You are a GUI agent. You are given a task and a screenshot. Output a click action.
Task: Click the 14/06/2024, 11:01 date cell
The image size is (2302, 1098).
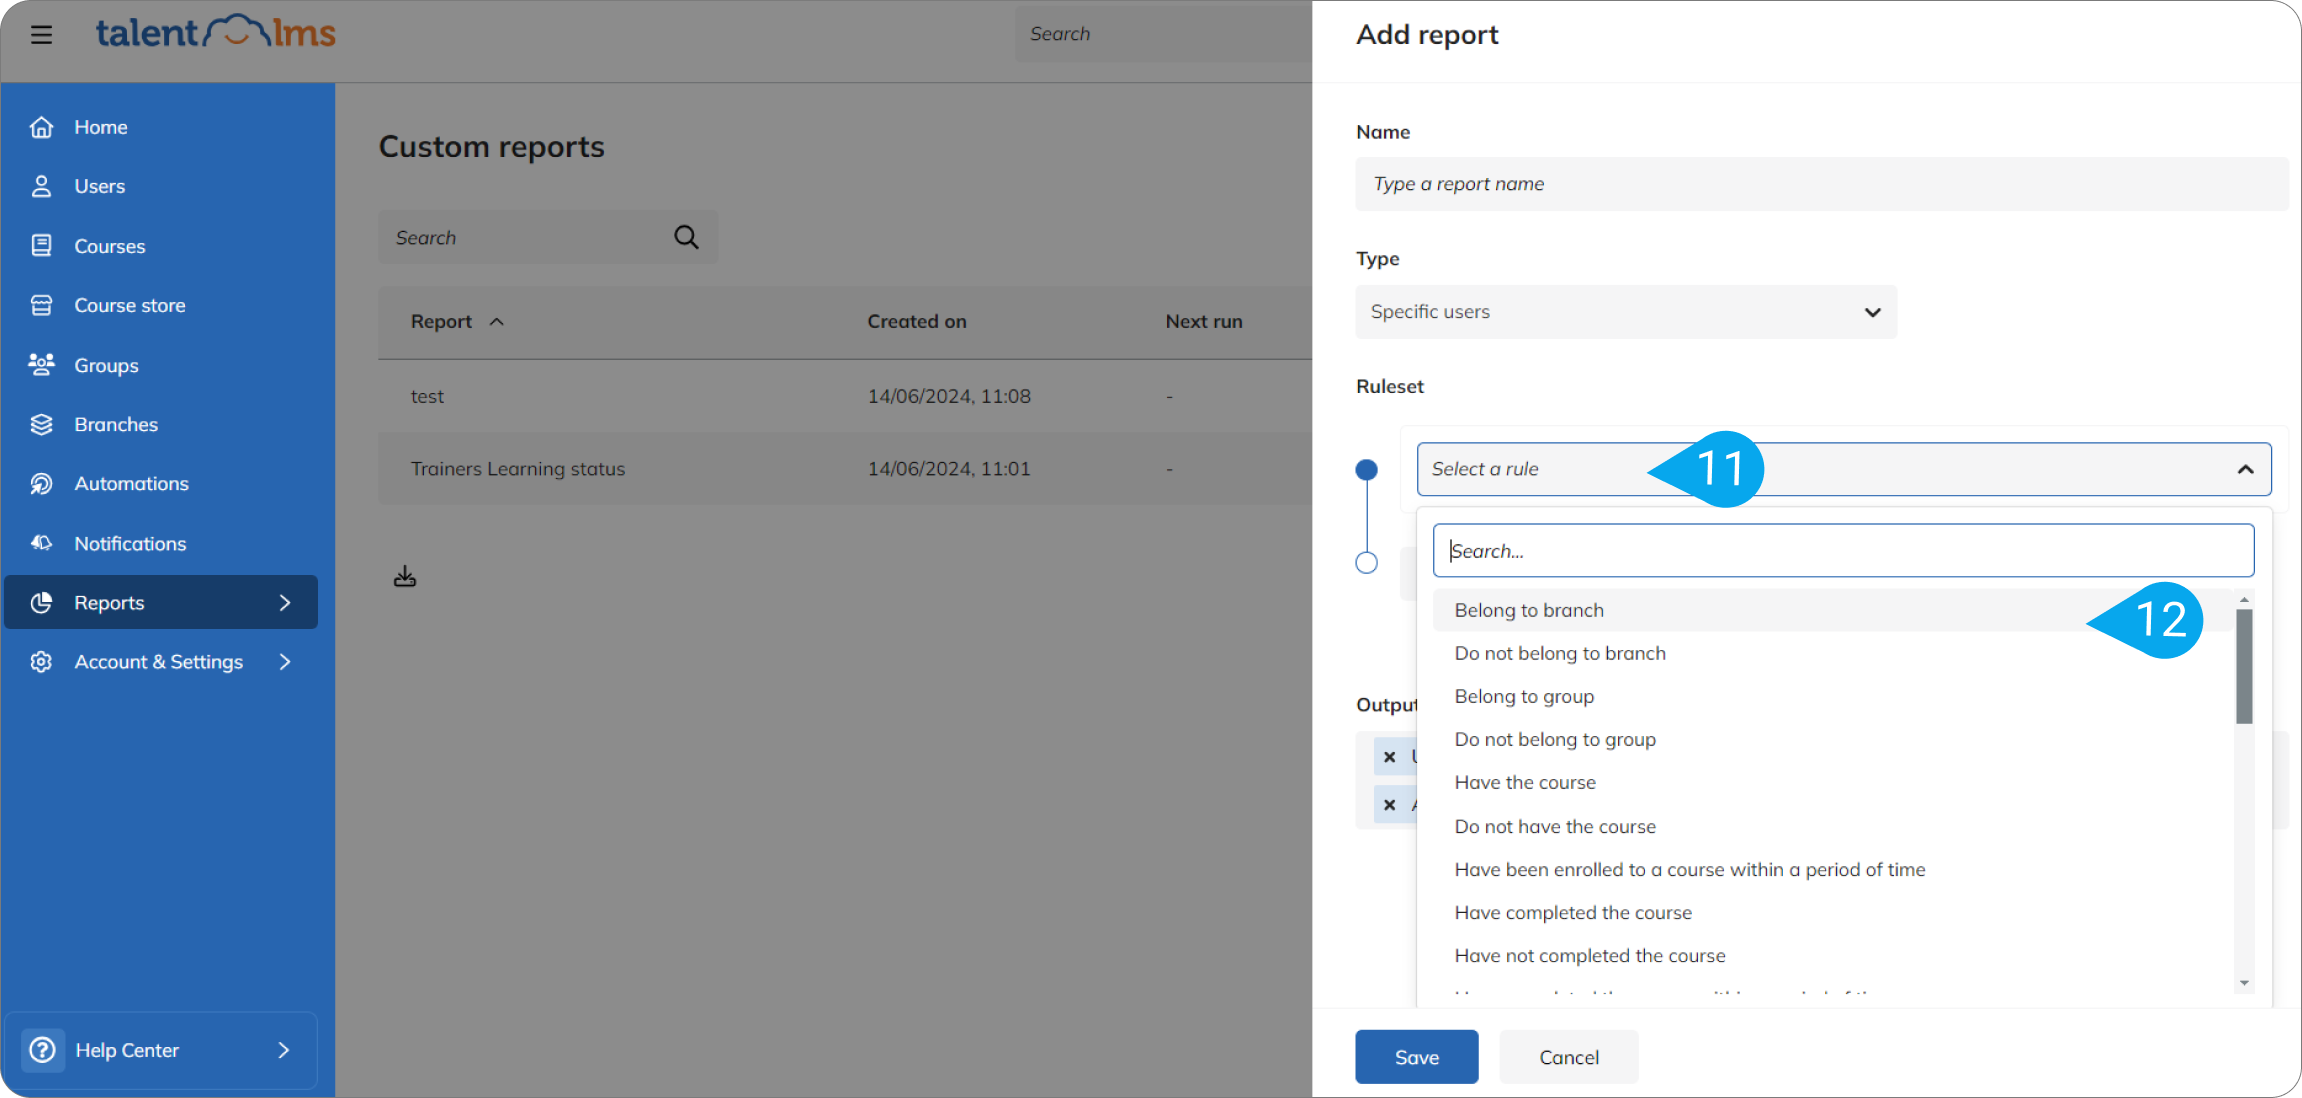click(949, 469)
